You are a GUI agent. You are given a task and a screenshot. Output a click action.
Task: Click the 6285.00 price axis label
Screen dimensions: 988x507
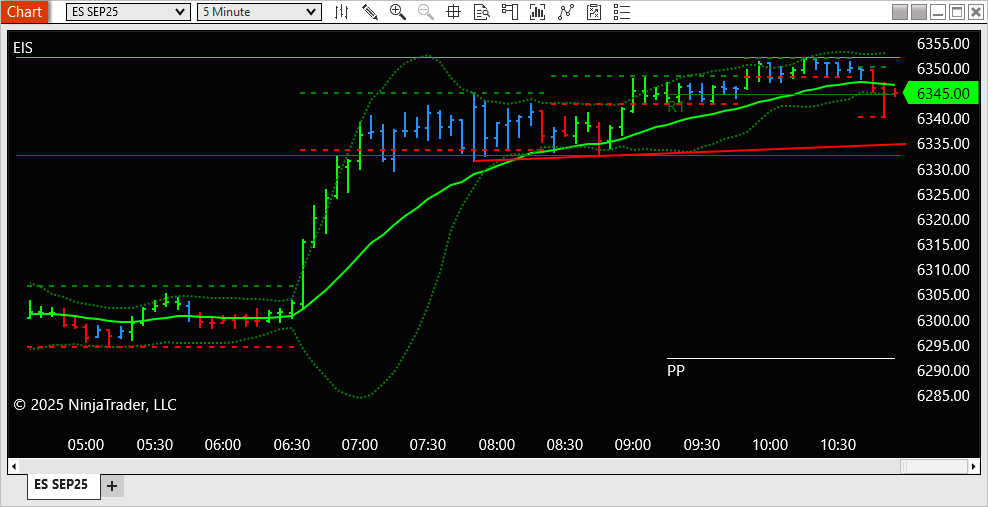[943, 396]
